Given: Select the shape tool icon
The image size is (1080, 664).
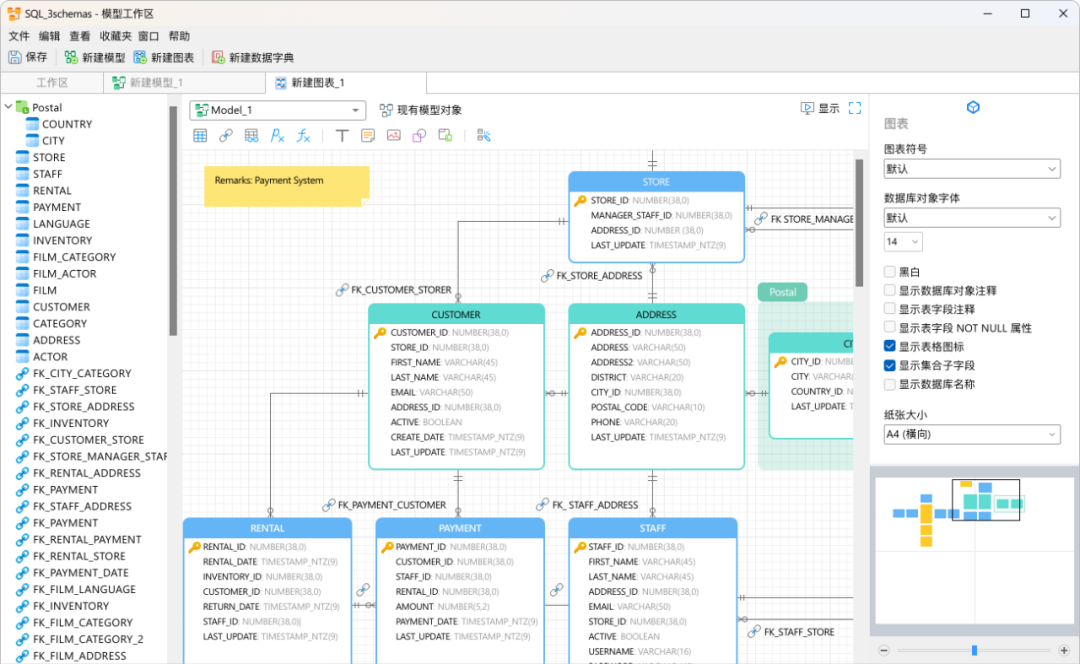Looking at the screenshot, I should (419, 136).
